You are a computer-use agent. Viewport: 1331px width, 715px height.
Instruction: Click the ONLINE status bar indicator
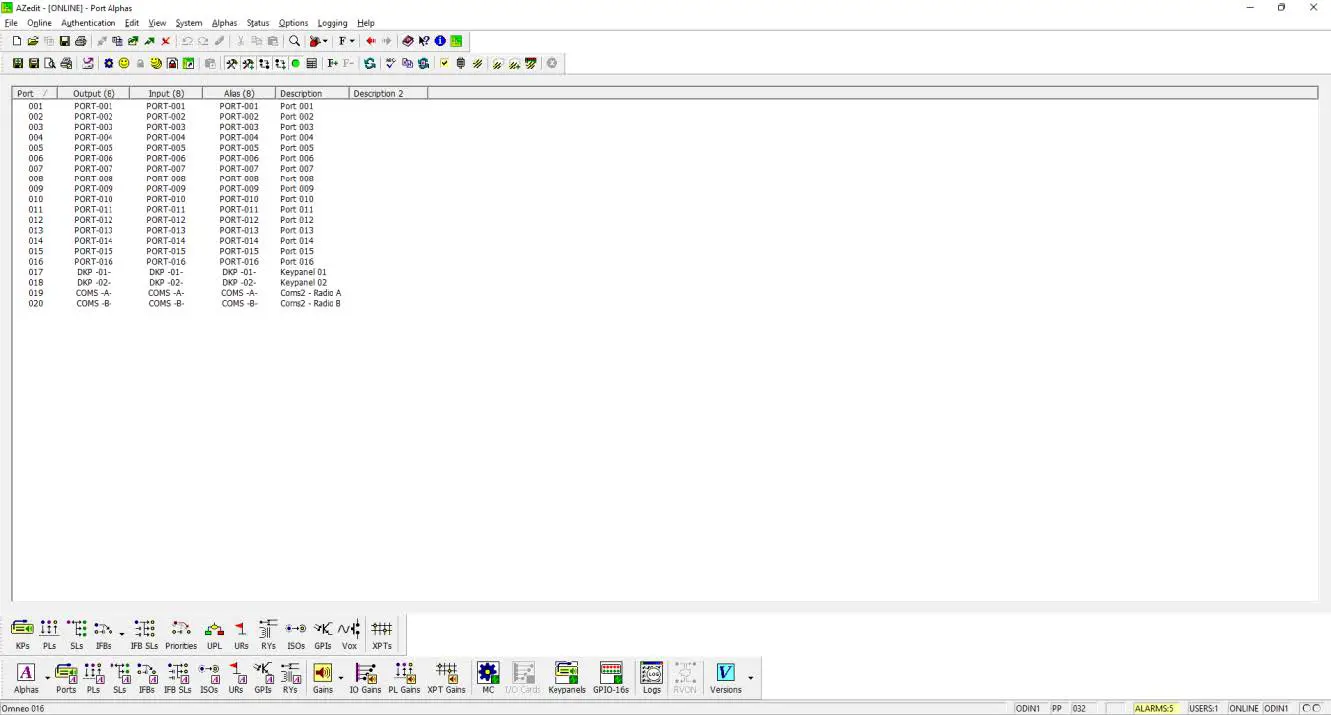(x=1244, y=708)
